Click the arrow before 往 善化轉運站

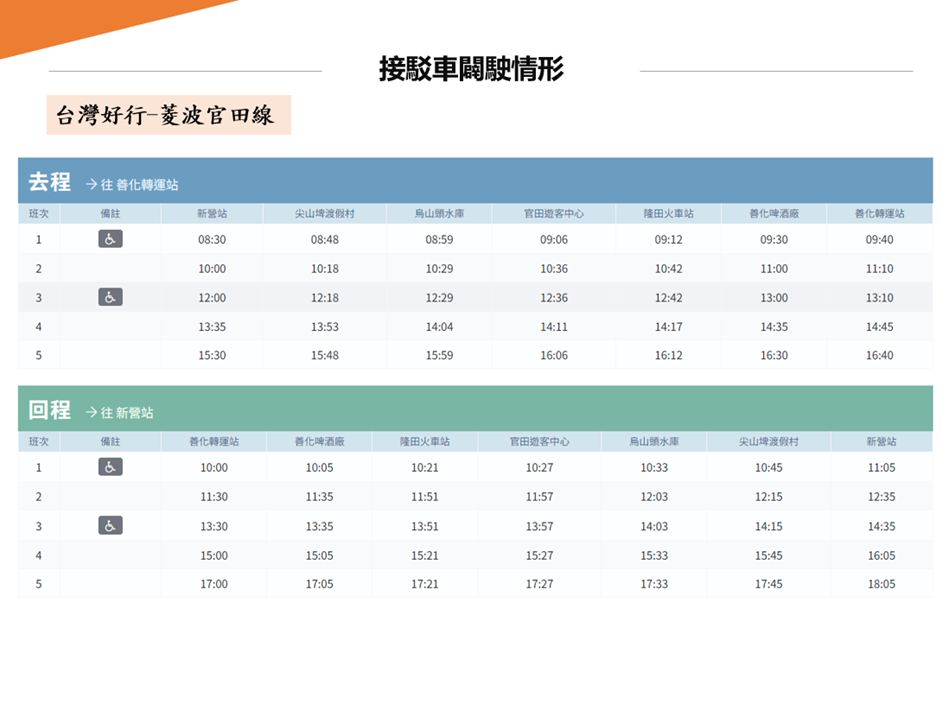click(91, 184)
